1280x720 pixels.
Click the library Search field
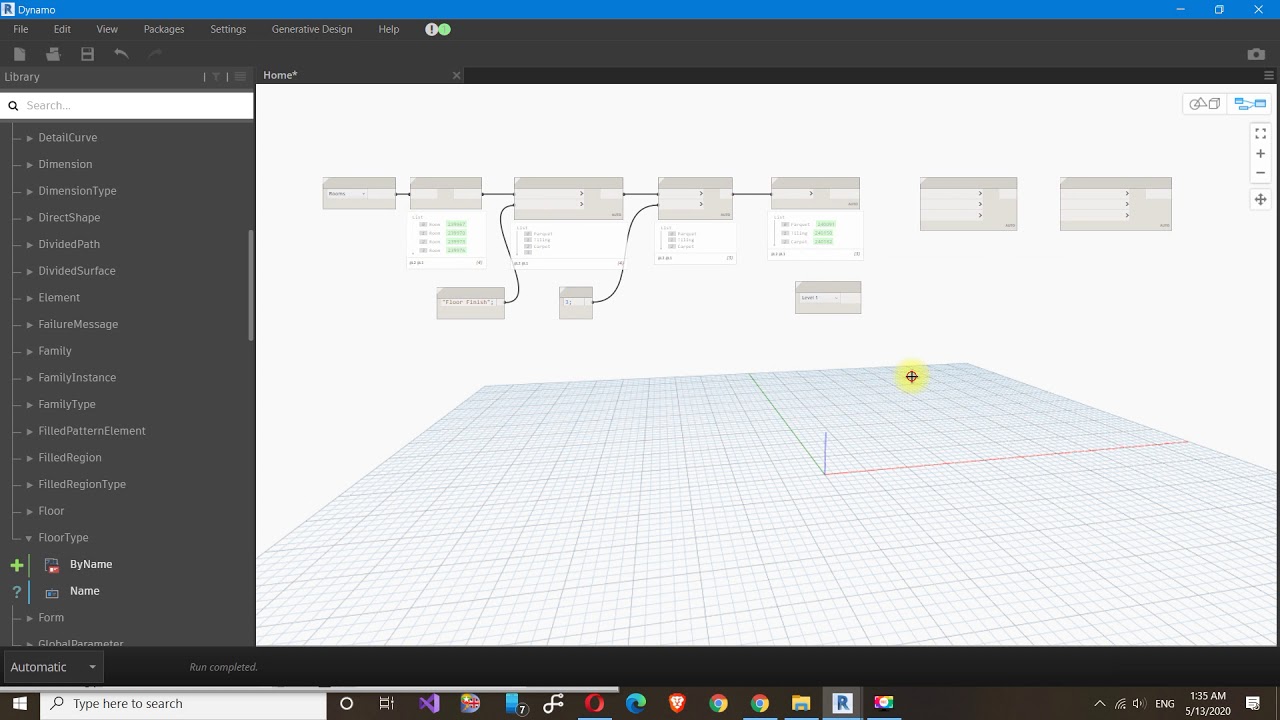pyautogui.click(x=127, y=105)
